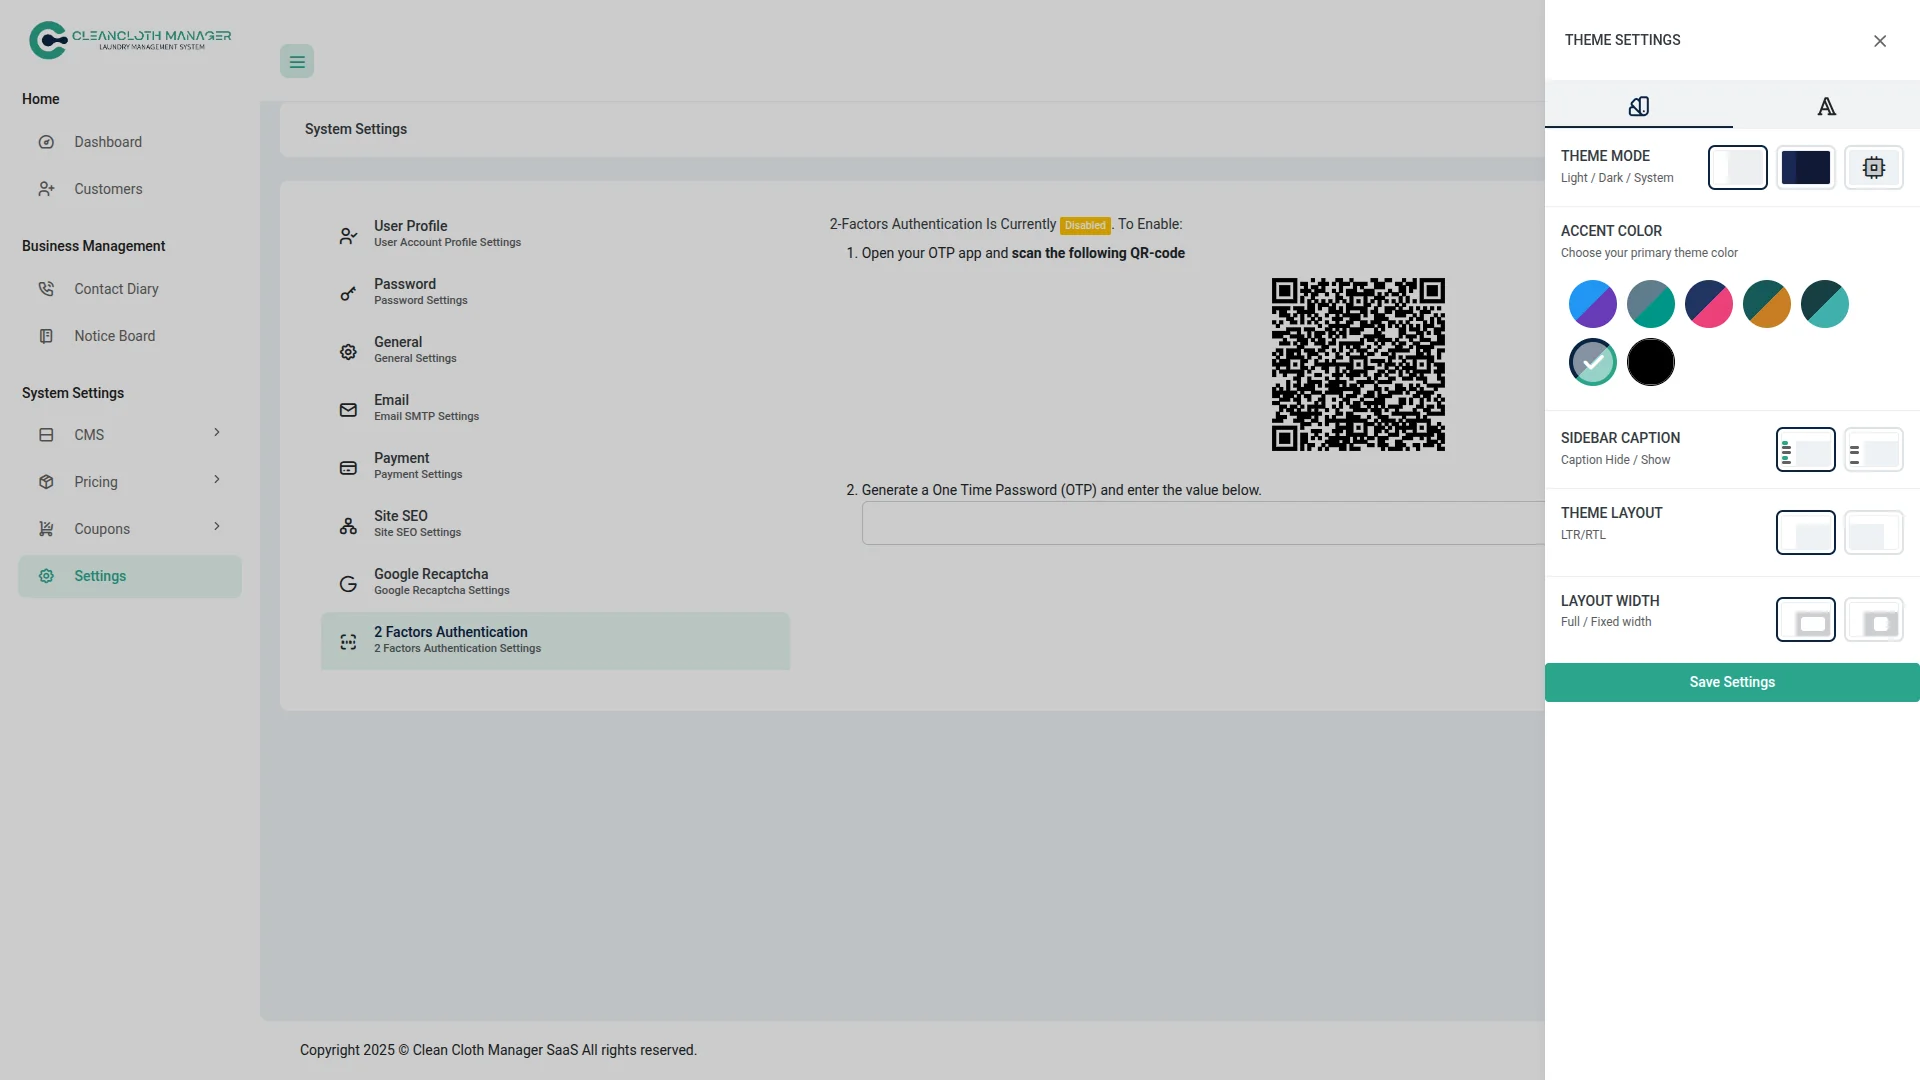Image resolution: width=1920 pixels, height=1080 pixels.
Task: Expand the Coupons submenu chevron
Action: 217,527
